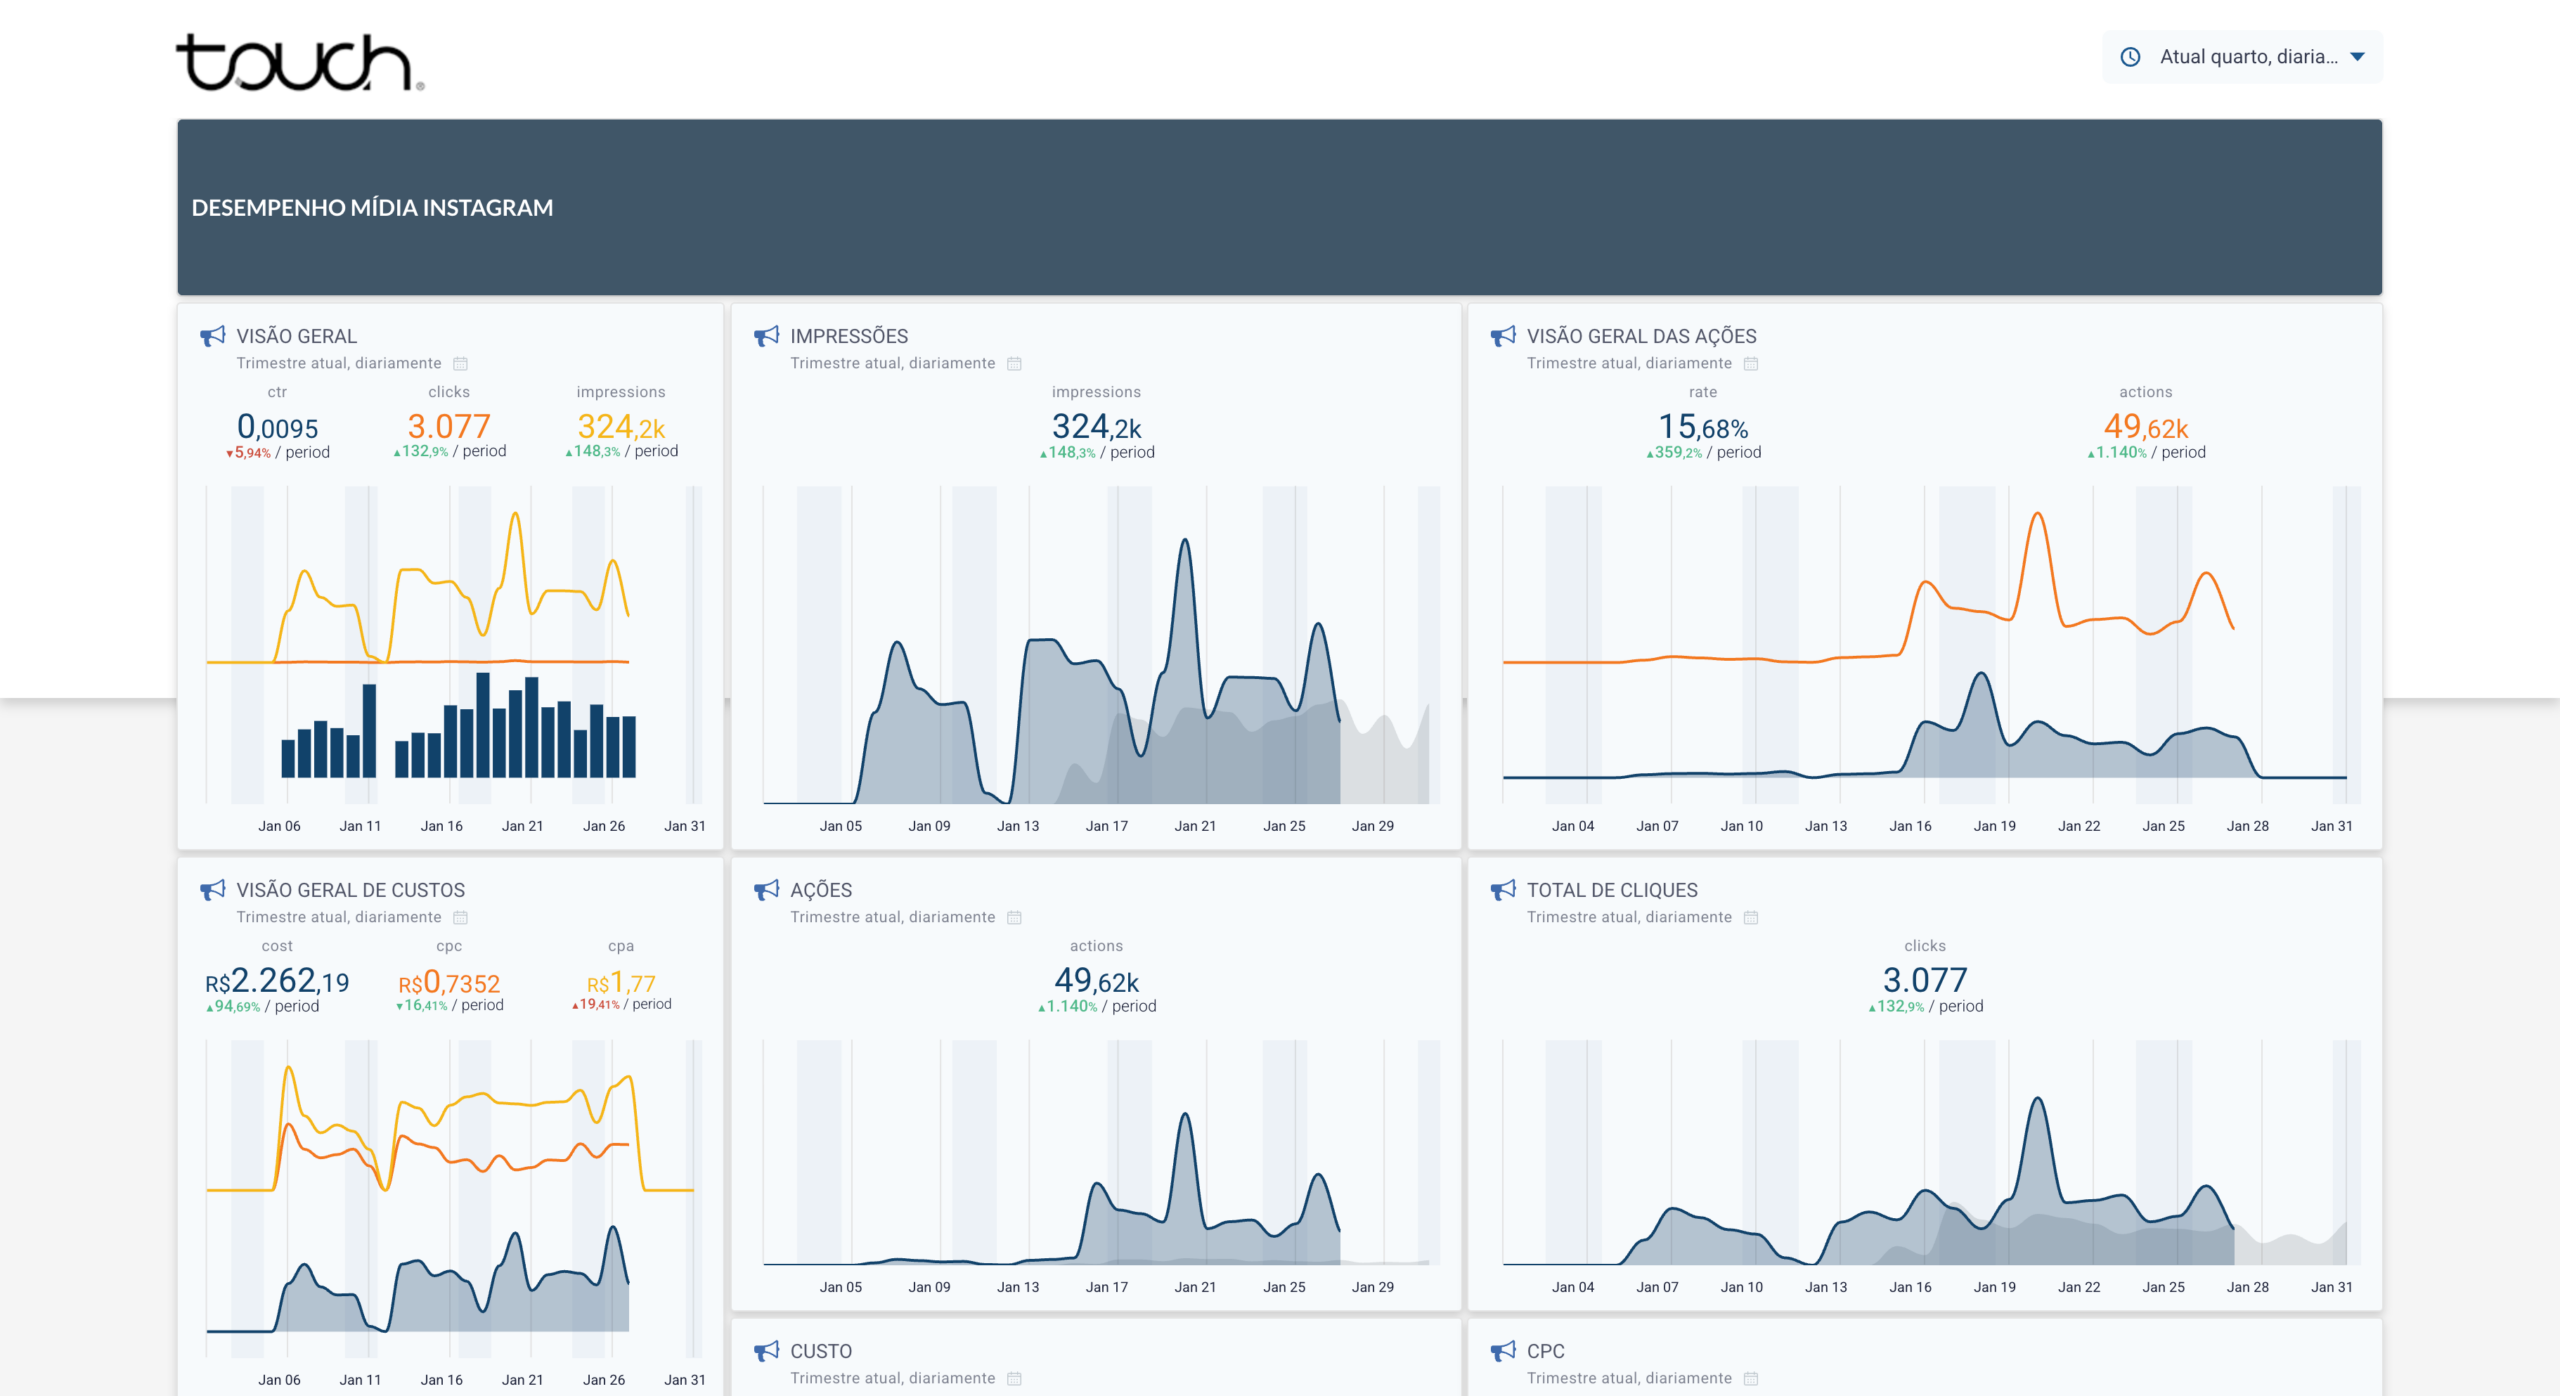
Task: Click the touch logo
Action: click(x=298, y=63)
